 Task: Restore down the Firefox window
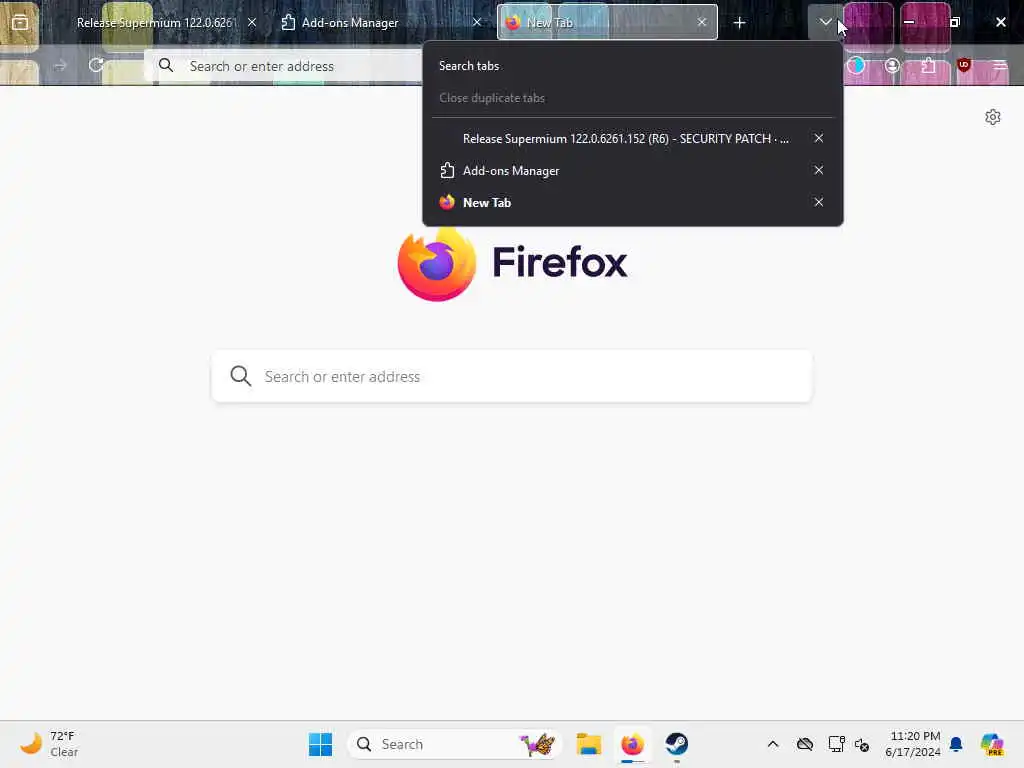955,22
